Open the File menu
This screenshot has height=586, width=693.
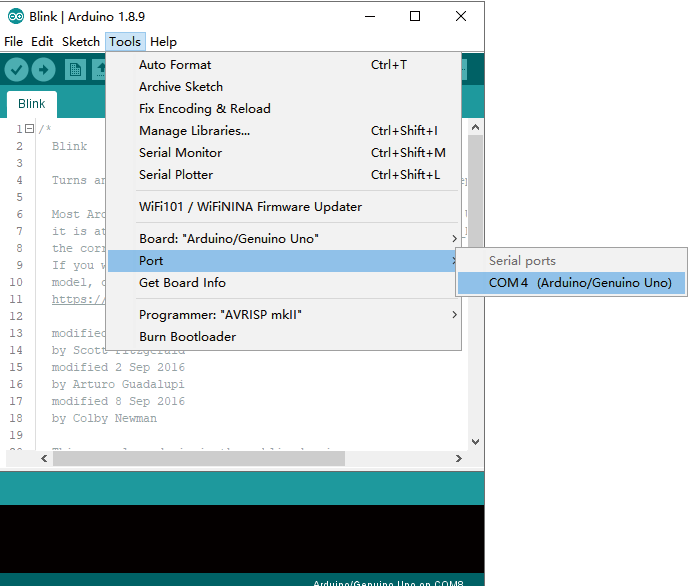coord(13,42)
